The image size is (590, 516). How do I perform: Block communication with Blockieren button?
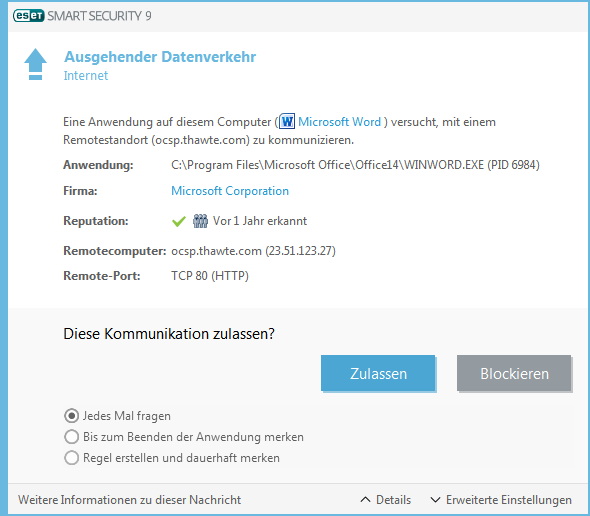(514, 373)
